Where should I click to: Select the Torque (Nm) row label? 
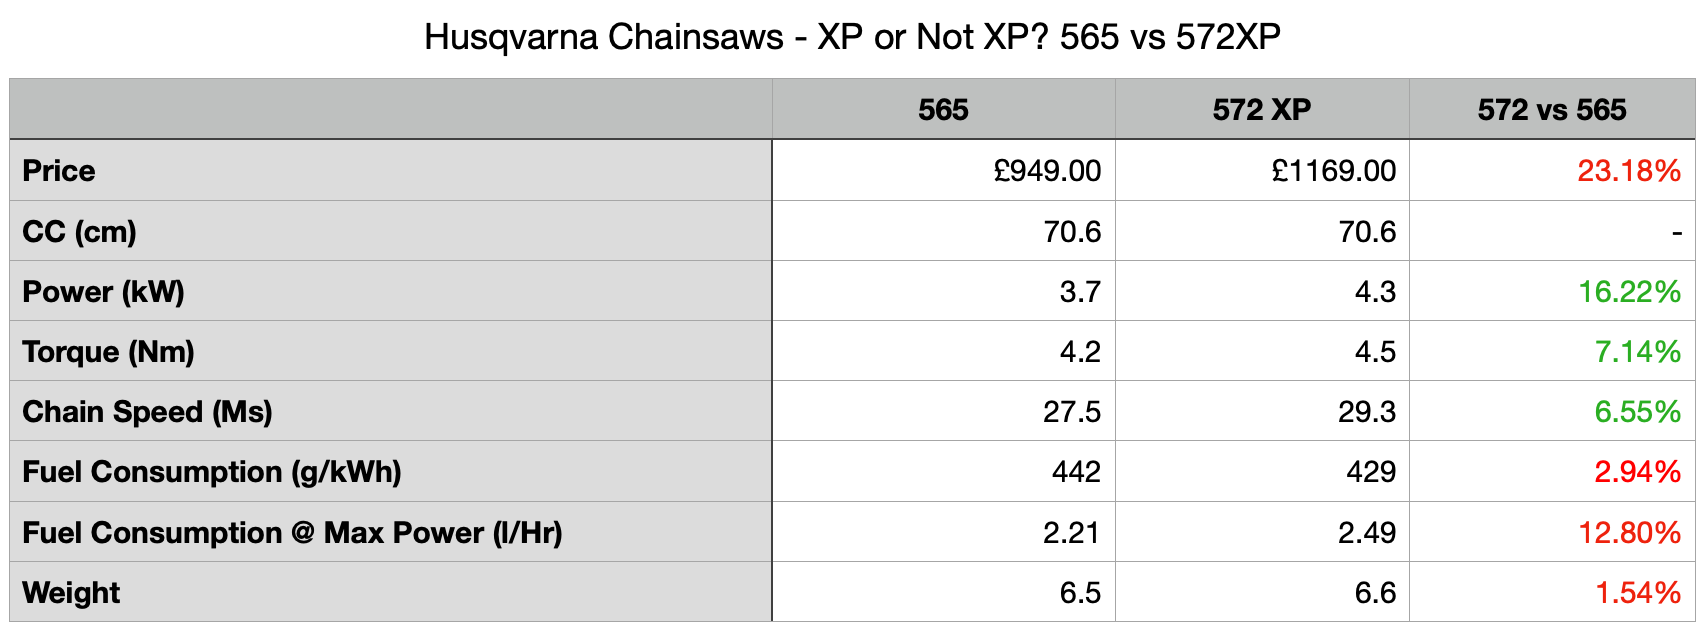(x=108, y=352)
